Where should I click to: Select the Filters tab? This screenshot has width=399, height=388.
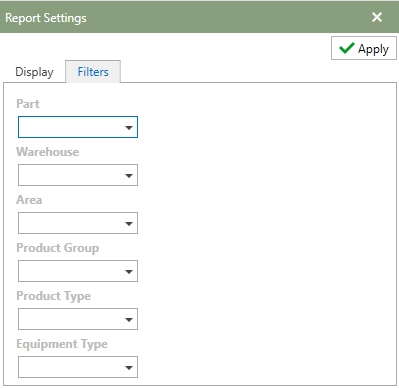(93, 72)
